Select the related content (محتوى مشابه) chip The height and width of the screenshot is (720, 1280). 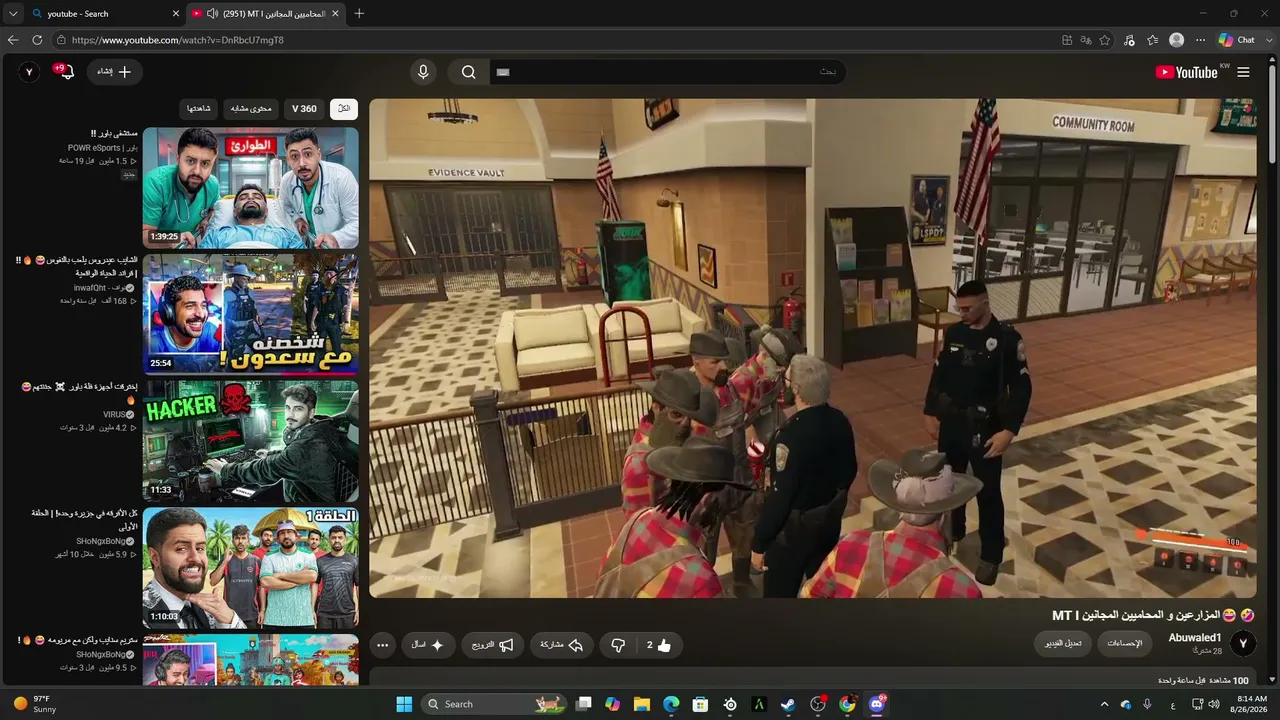pos(251,108)
